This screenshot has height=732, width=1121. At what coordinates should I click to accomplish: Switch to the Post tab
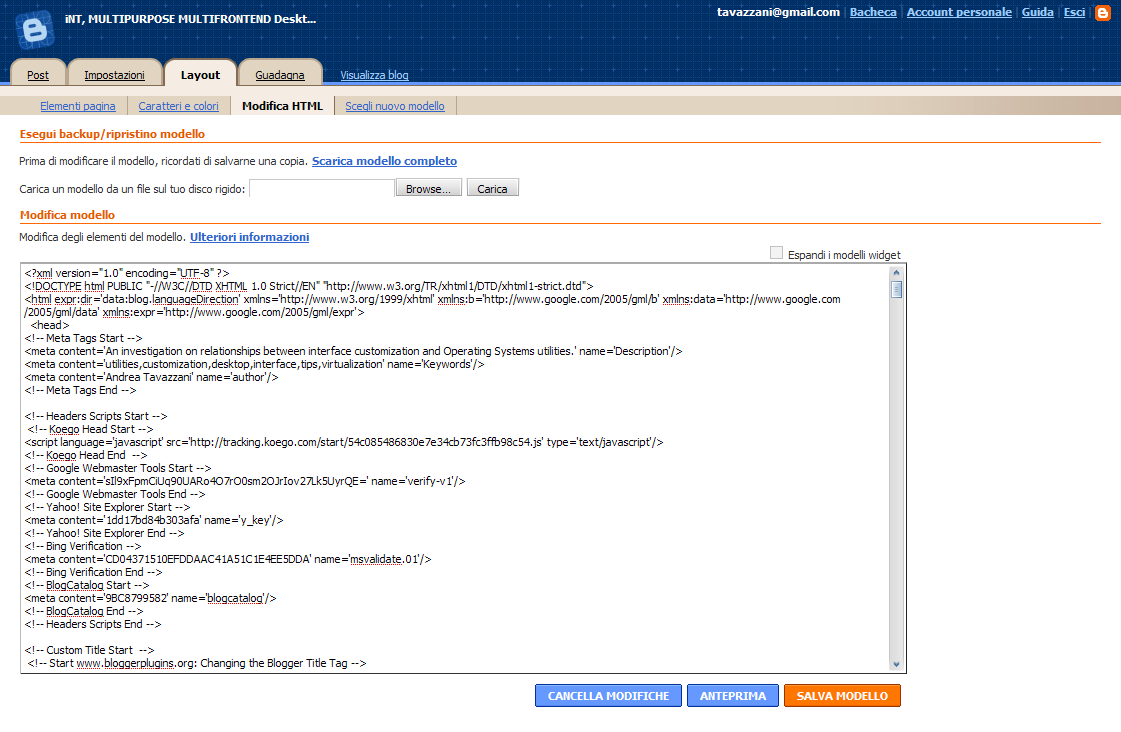tap(37, 74)
